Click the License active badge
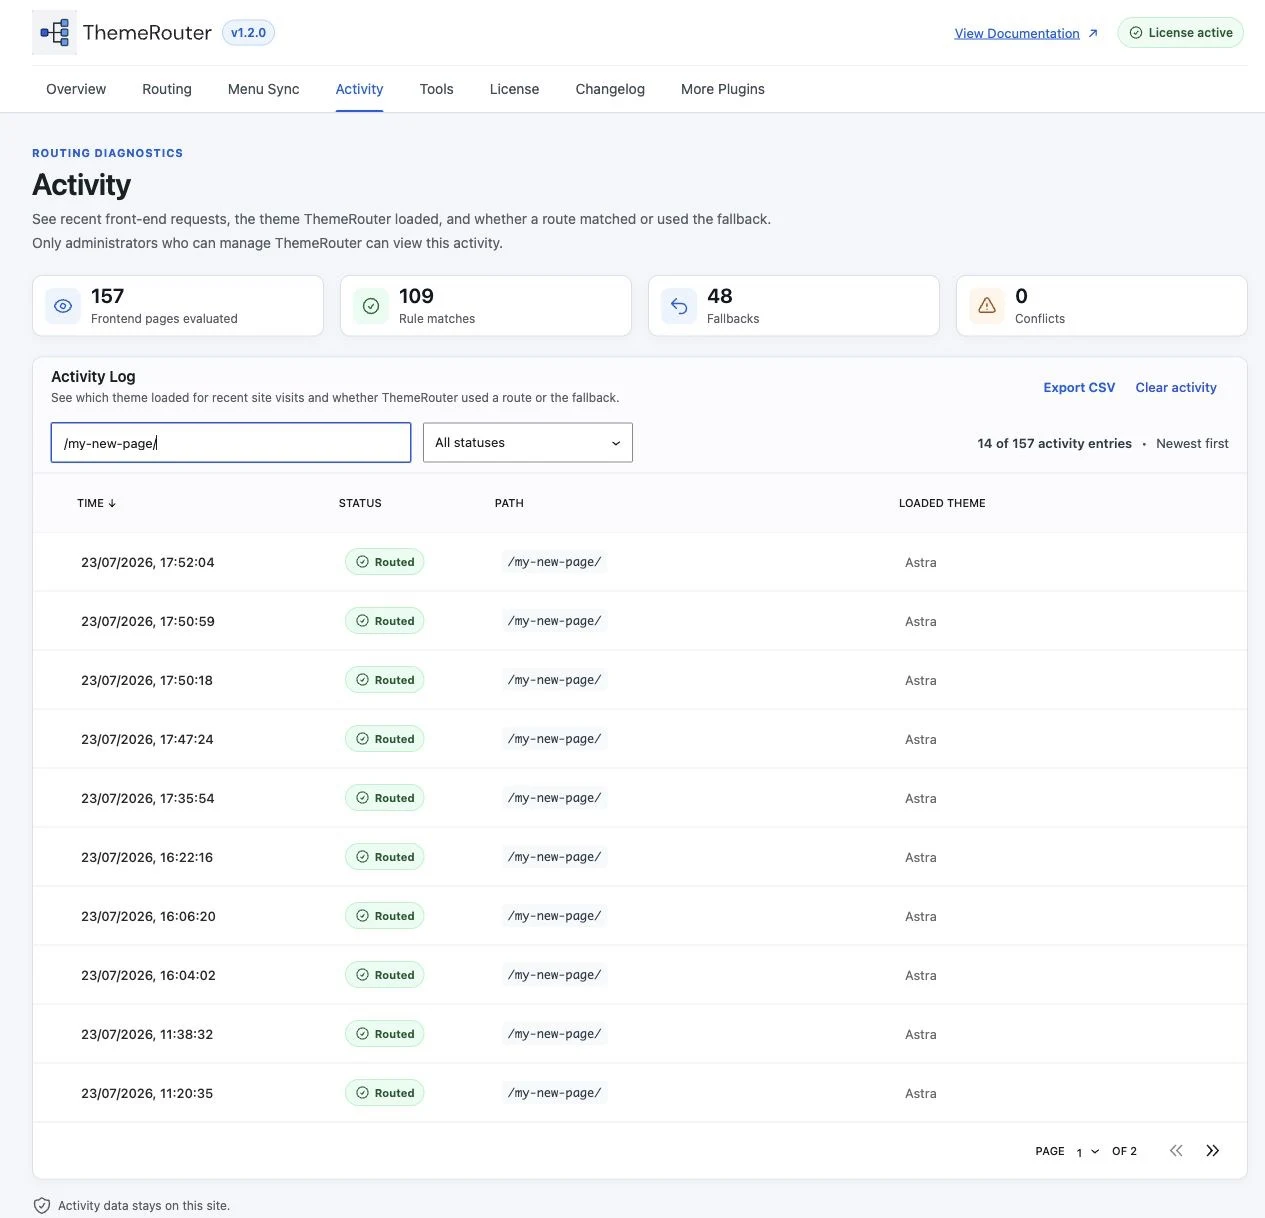The width and height of the screenshot is (1265, 1218). 1180,33
